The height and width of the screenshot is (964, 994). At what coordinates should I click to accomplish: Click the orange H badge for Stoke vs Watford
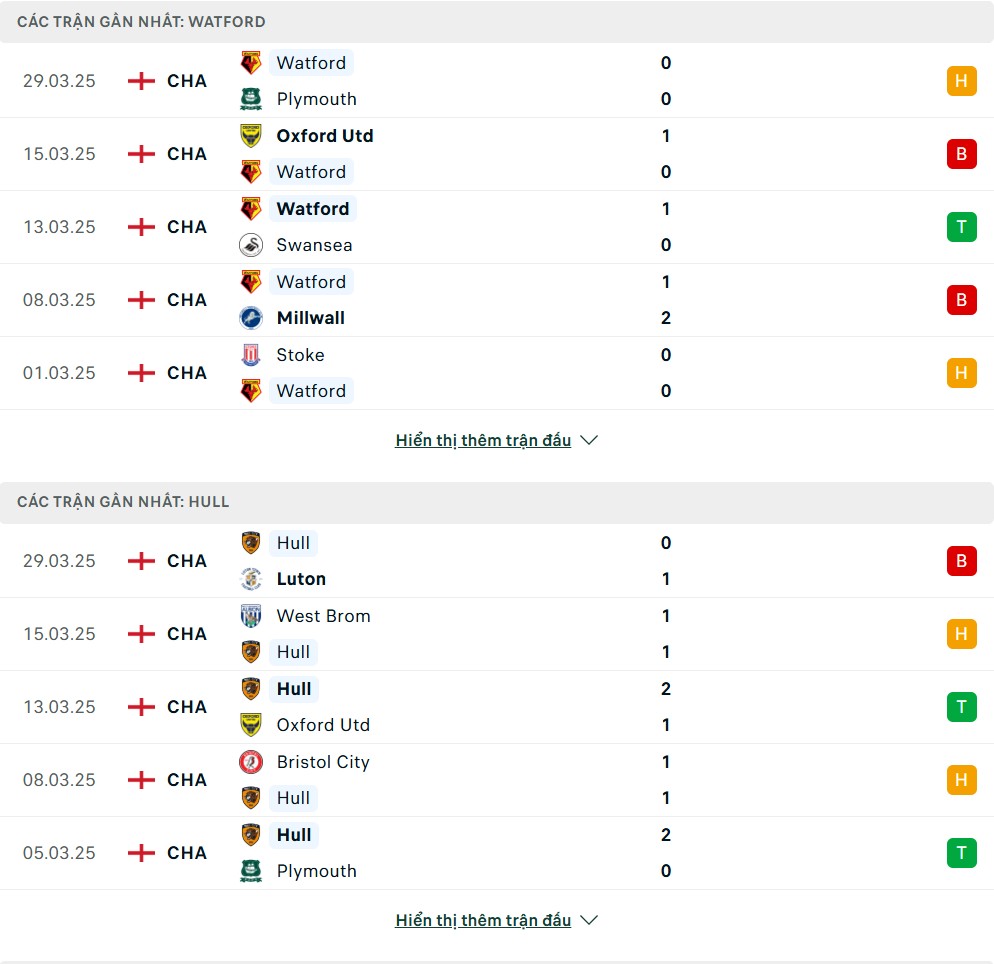tap(961, 373)
